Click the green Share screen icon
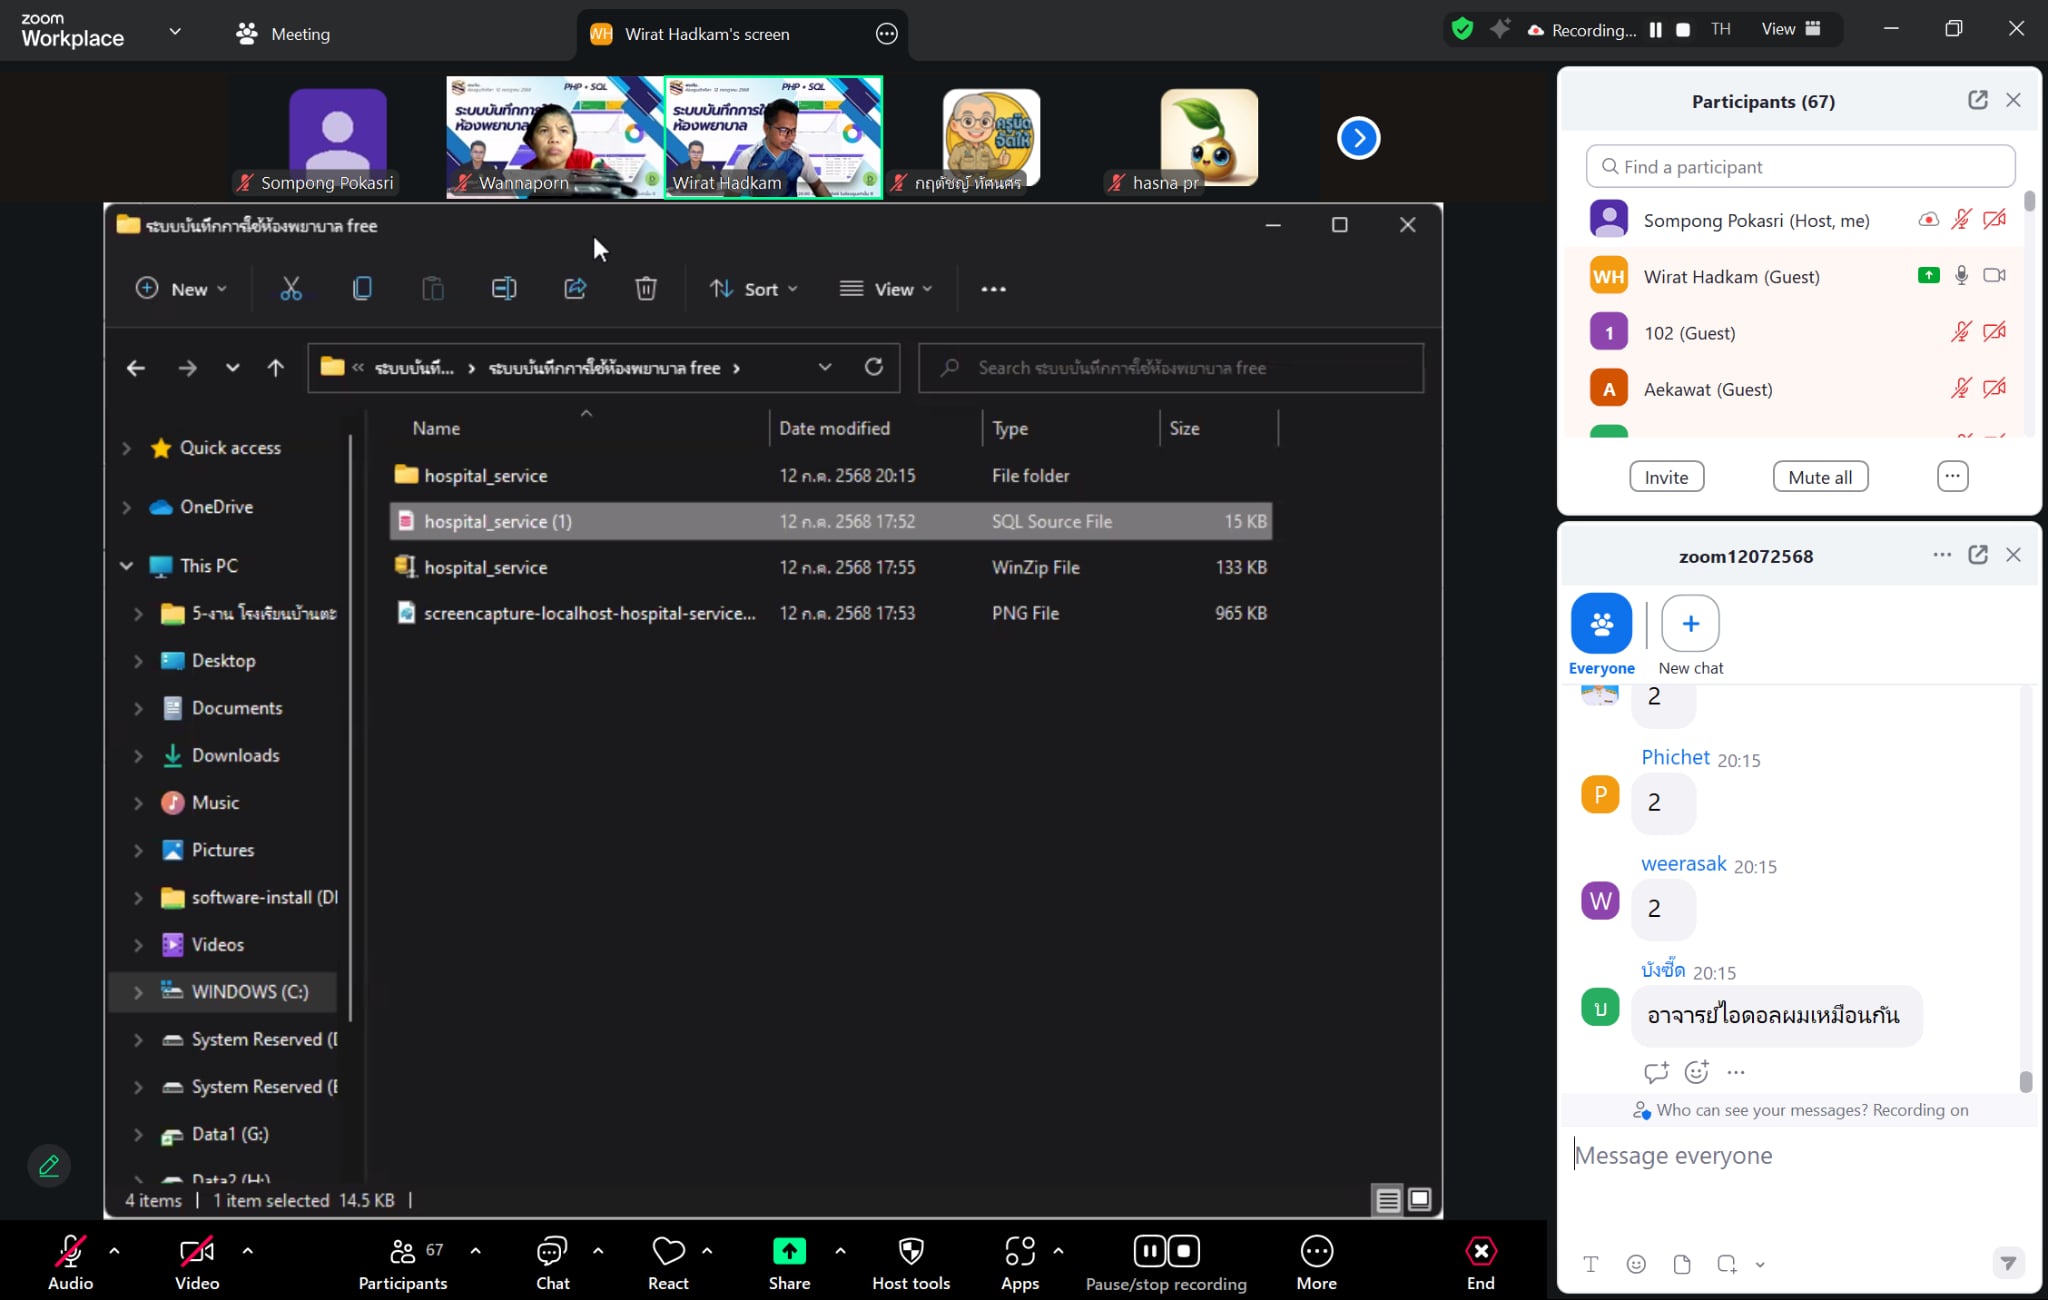 click(789, 1251)
